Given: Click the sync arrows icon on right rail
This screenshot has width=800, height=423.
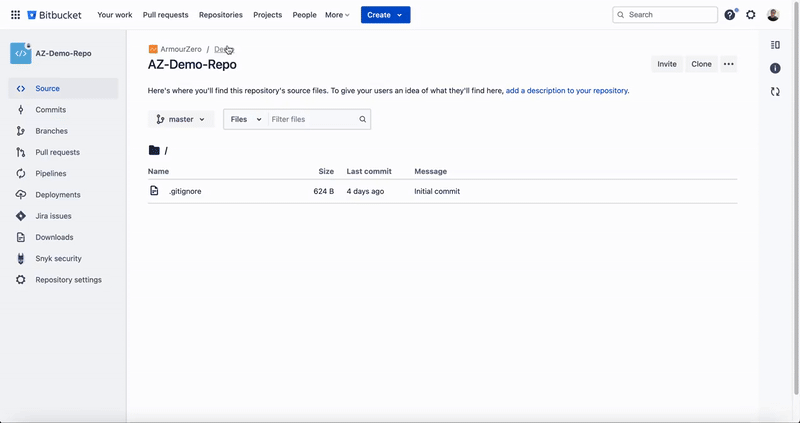Looking at the screenshot, I should [775, 92].
